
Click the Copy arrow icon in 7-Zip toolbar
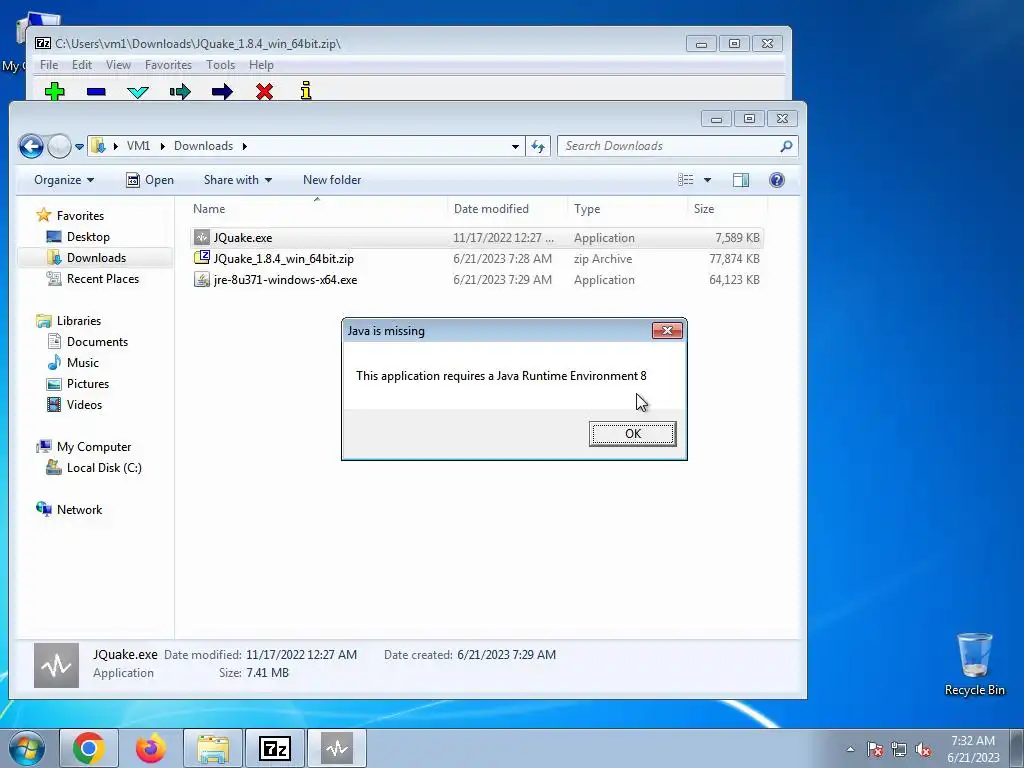(180, 92)
